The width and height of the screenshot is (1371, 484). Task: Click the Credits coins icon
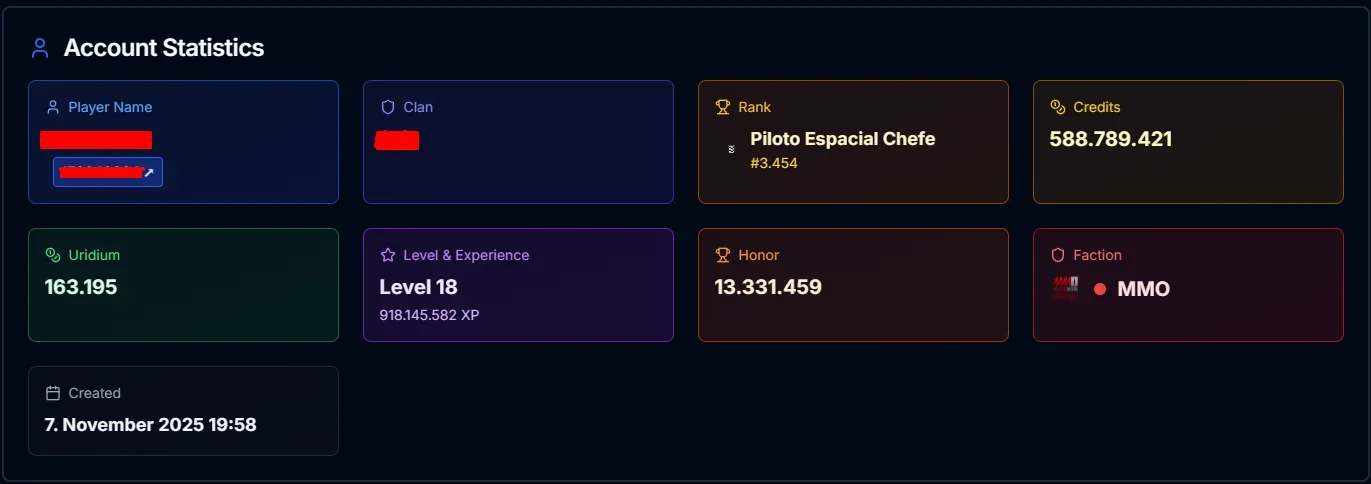1058,107
